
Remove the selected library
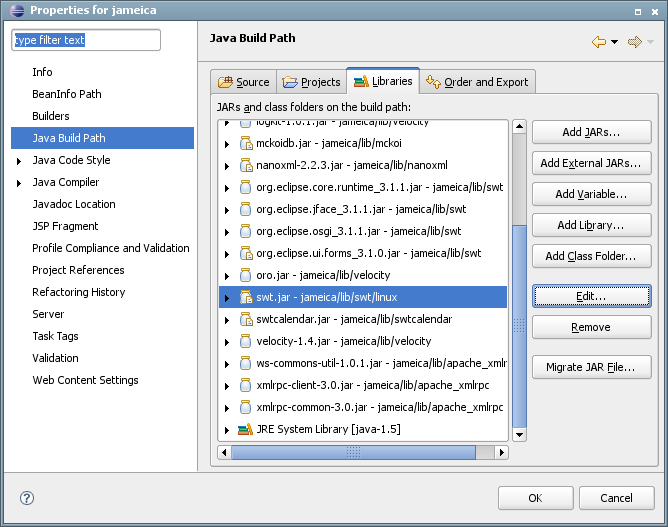[591, 327]
